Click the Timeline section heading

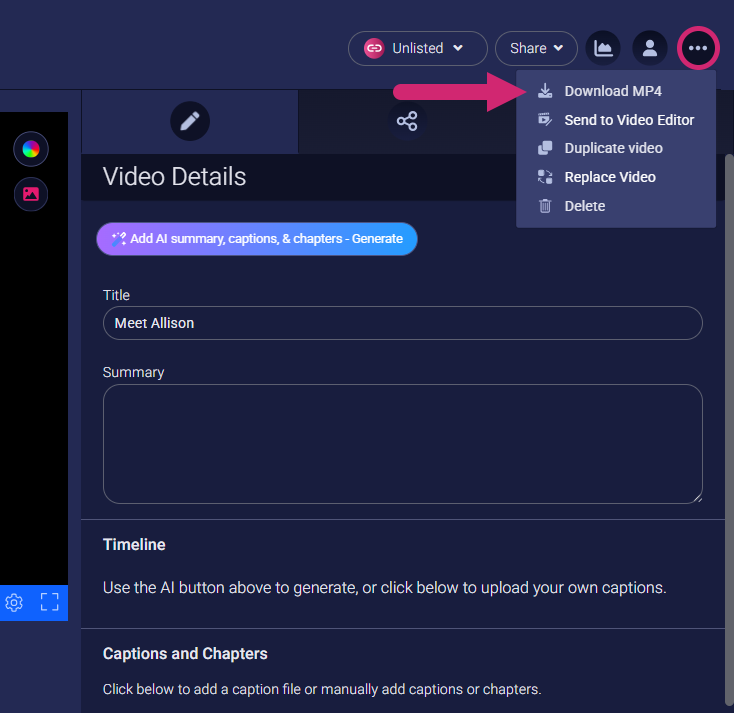point(134,544)
